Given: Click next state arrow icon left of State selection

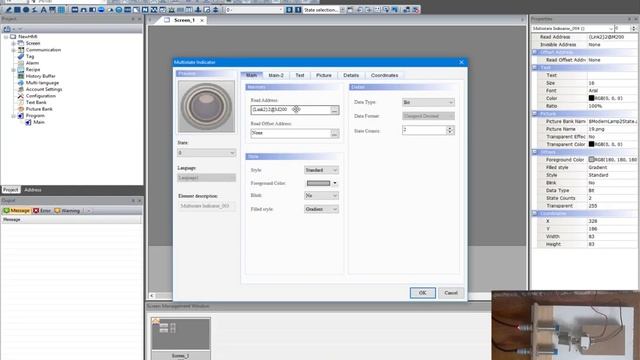Looking at the screenshot, I should tap(298, 9).
